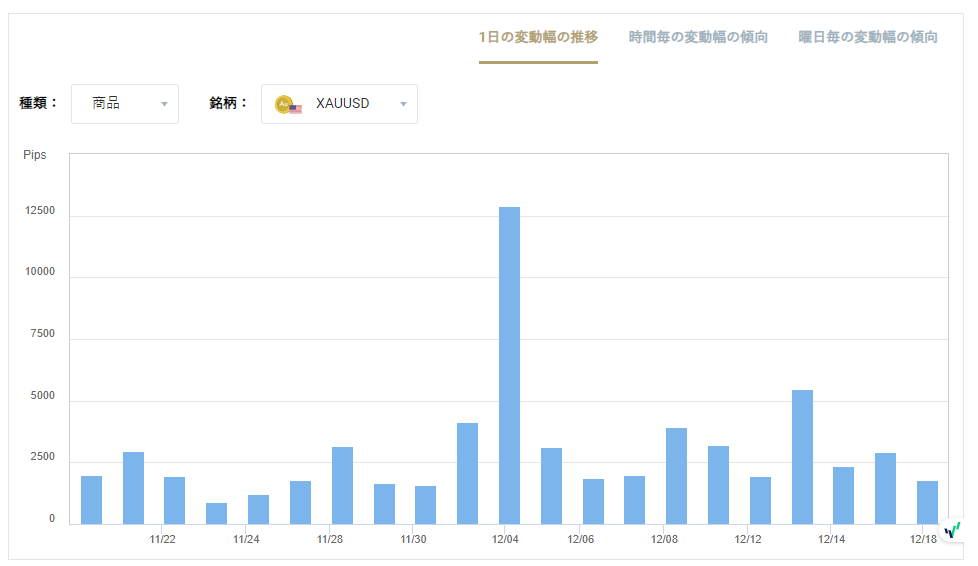Screen dimensions: 978x566
Task: Click the 12/04 date label
Action: point(505,539)
